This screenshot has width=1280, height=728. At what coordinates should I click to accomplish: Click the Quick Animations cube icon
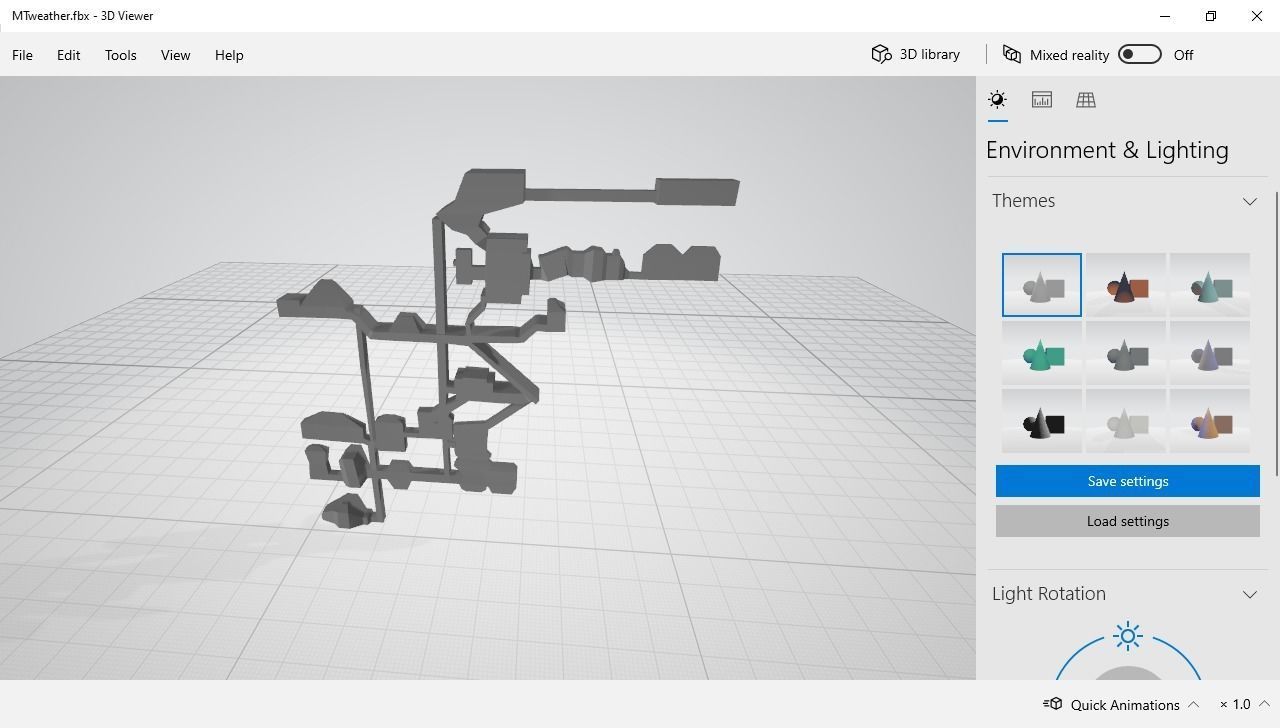click(1053, 704)
